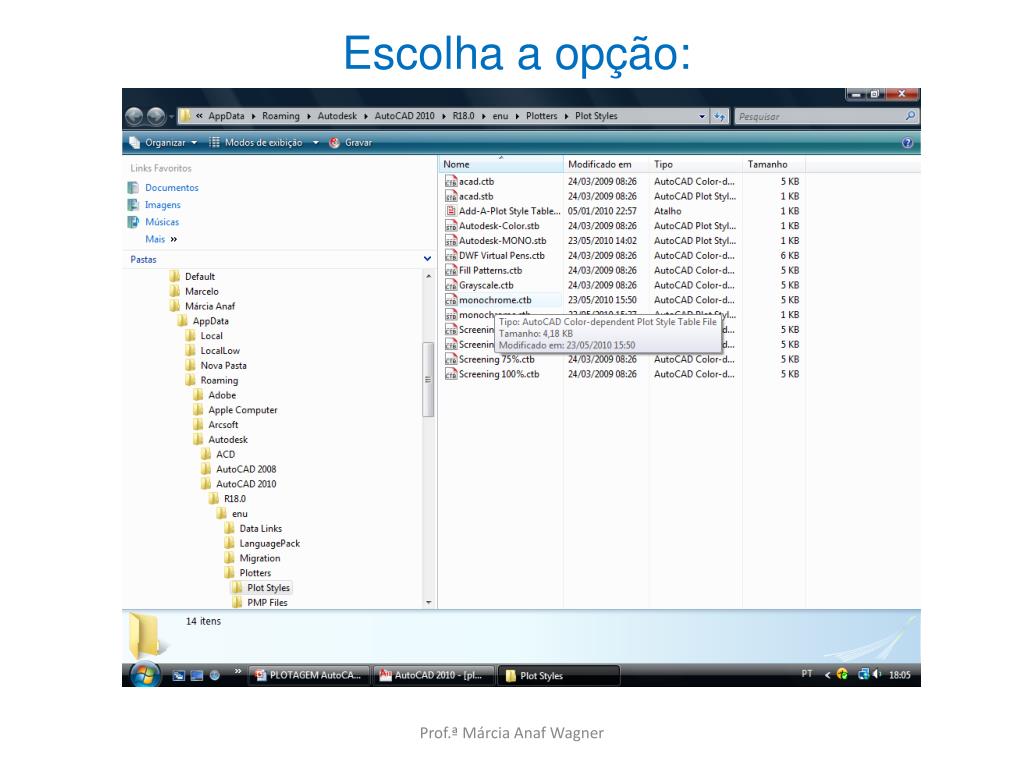
Task: Open the Documentos favorite link
Action: click(172, 187)
